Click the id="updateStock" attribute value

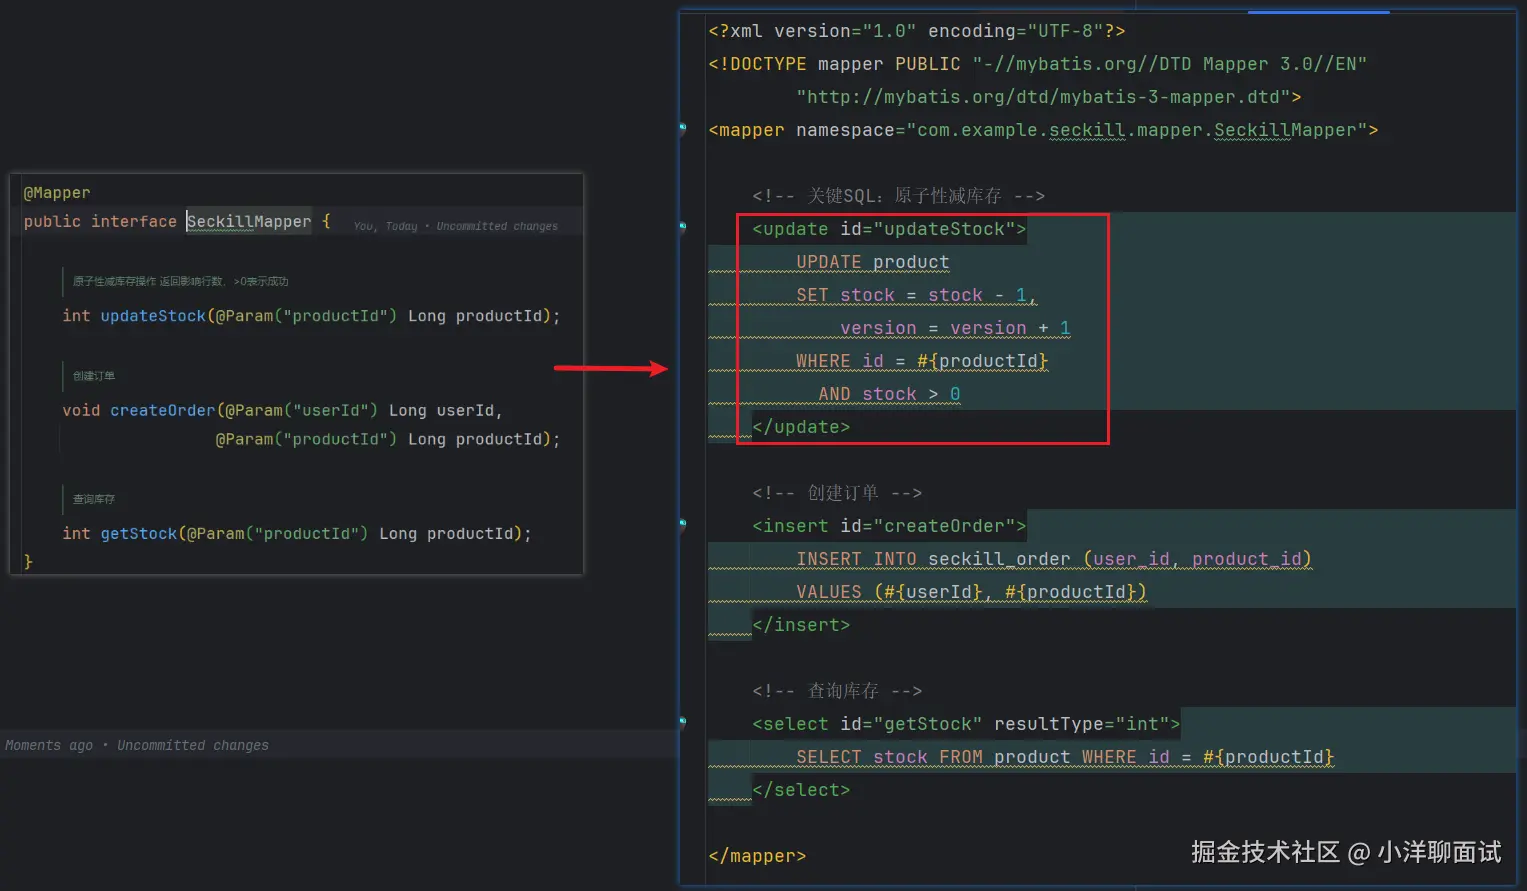939,229
